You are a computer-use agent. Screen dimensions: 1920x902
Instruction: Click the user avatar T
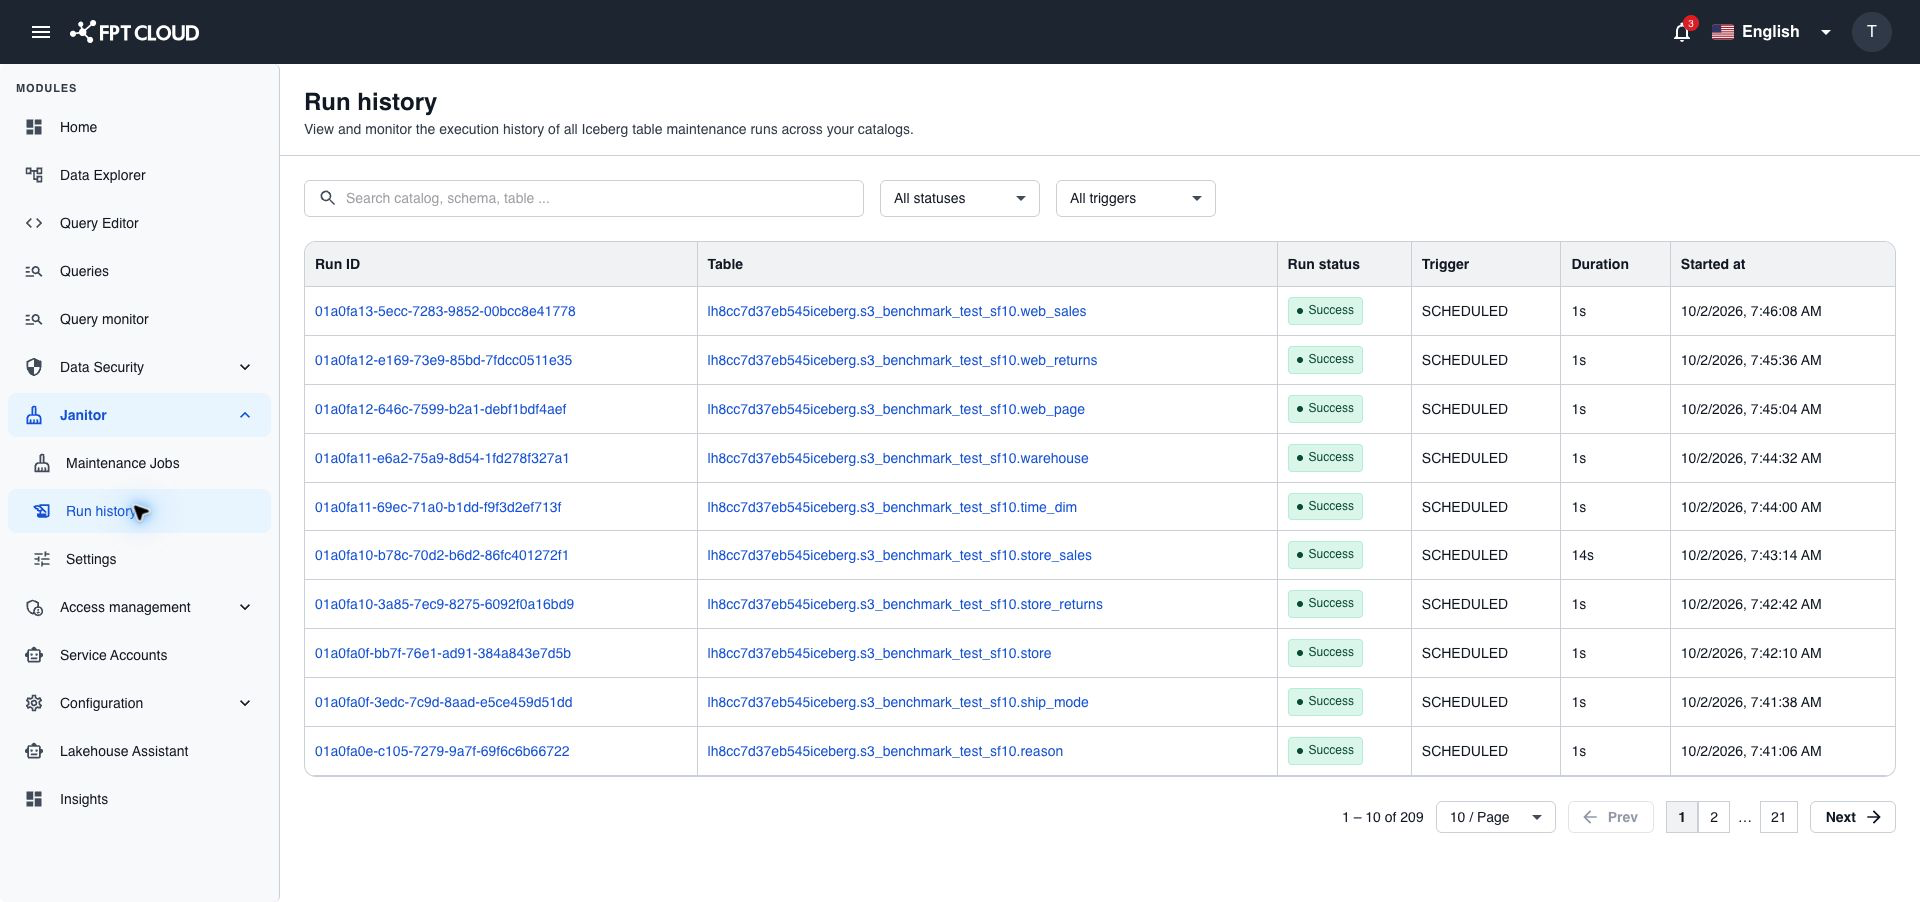1871,32
